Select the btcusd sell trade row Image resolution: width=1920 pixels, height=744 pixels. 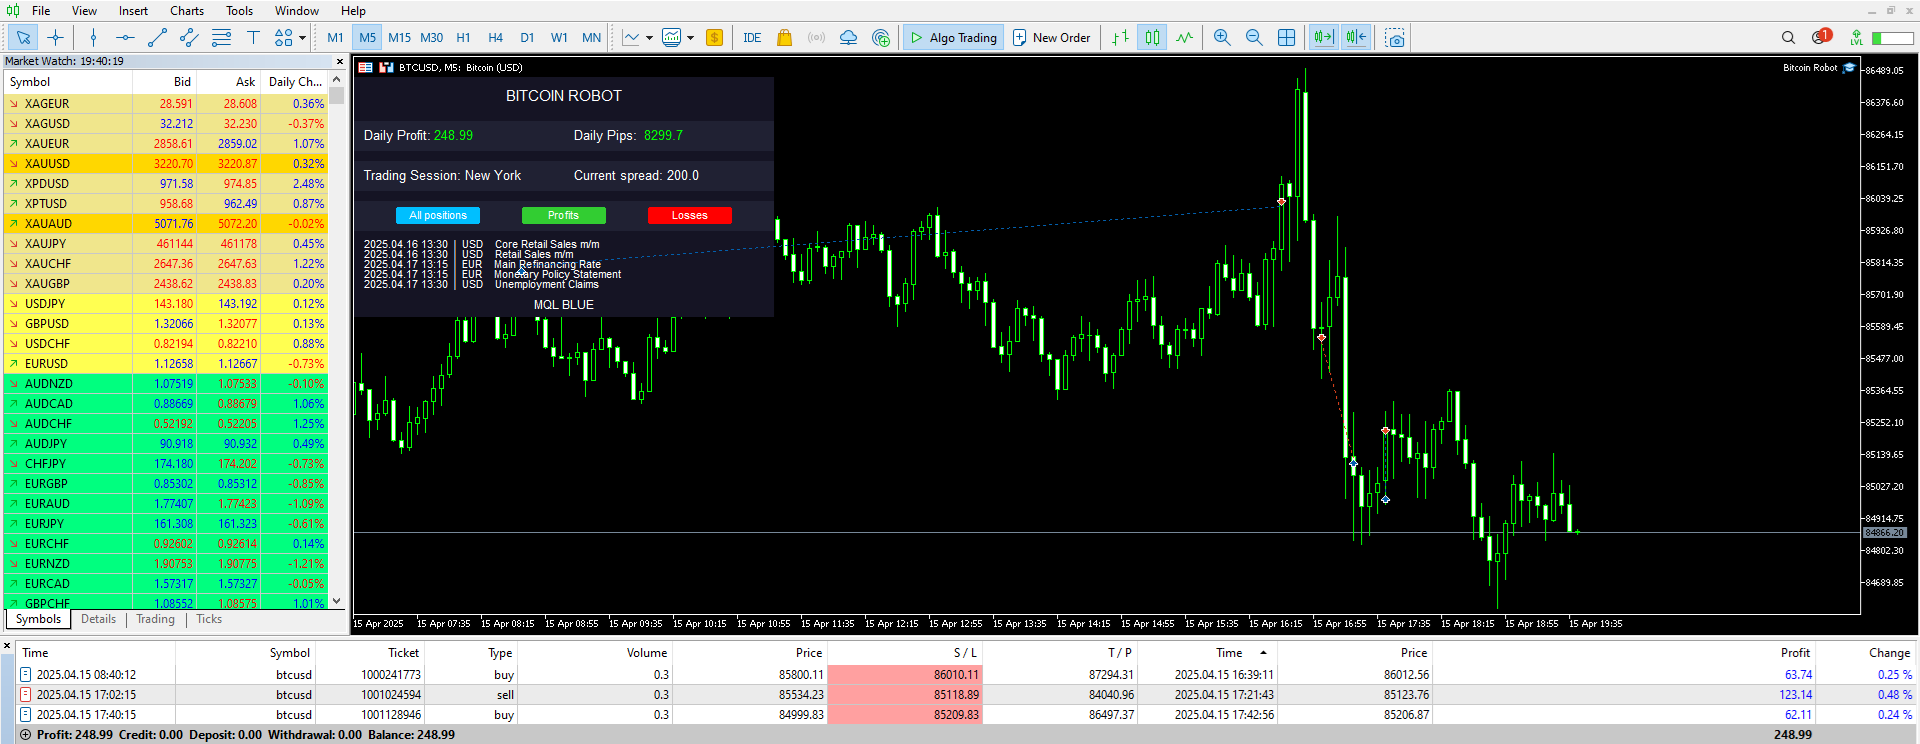(966, 695)
